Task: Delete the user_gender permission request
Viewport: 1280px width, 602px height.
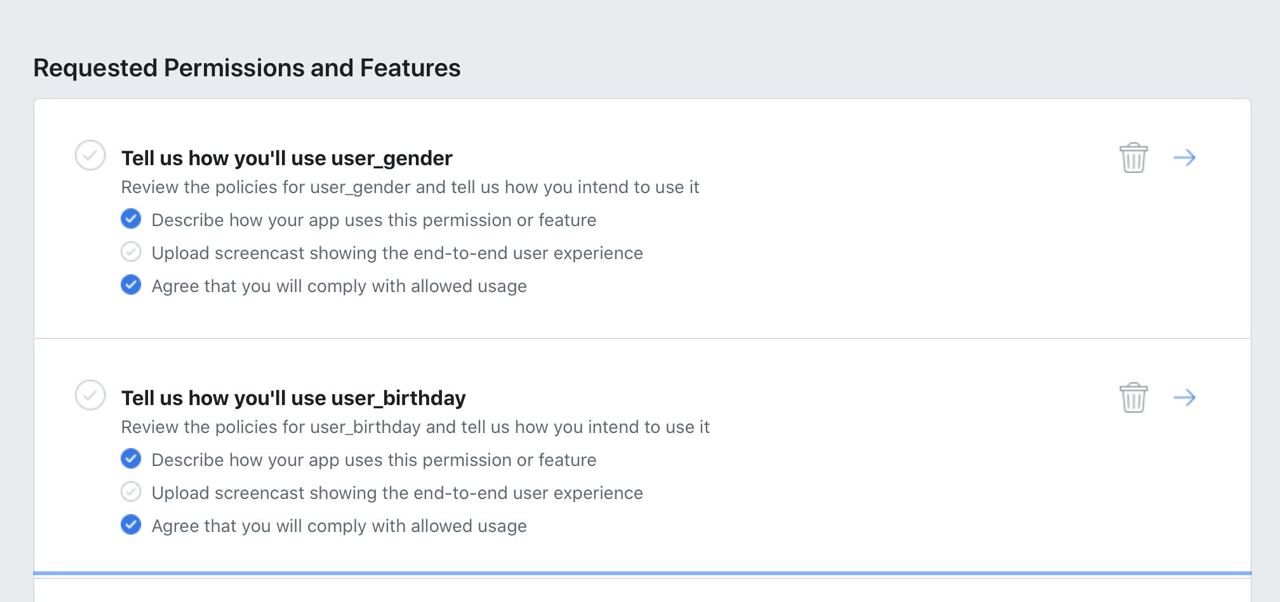Action: [1133, 157]
